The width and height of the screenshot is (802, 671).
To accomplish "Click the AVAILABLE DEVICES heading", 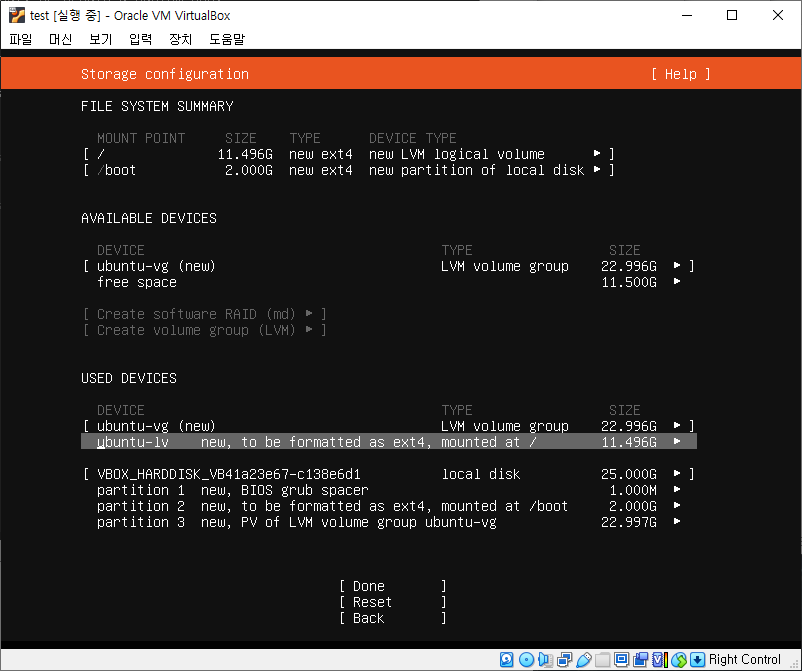I will click(x=149, y=218).
